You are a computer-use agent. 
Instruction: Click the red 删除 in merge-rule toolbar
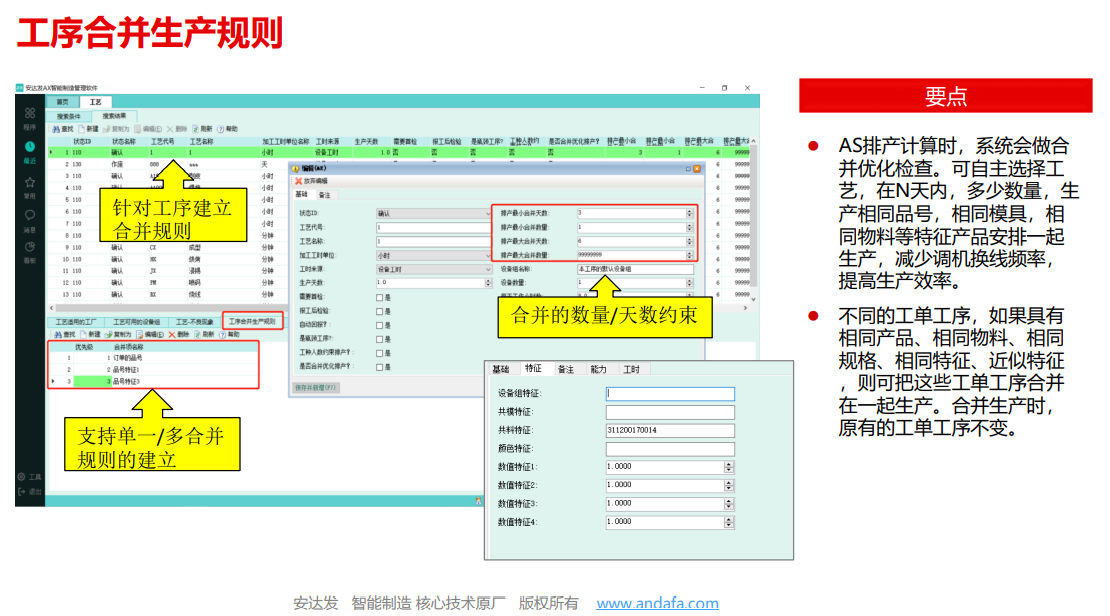point(178,334)
